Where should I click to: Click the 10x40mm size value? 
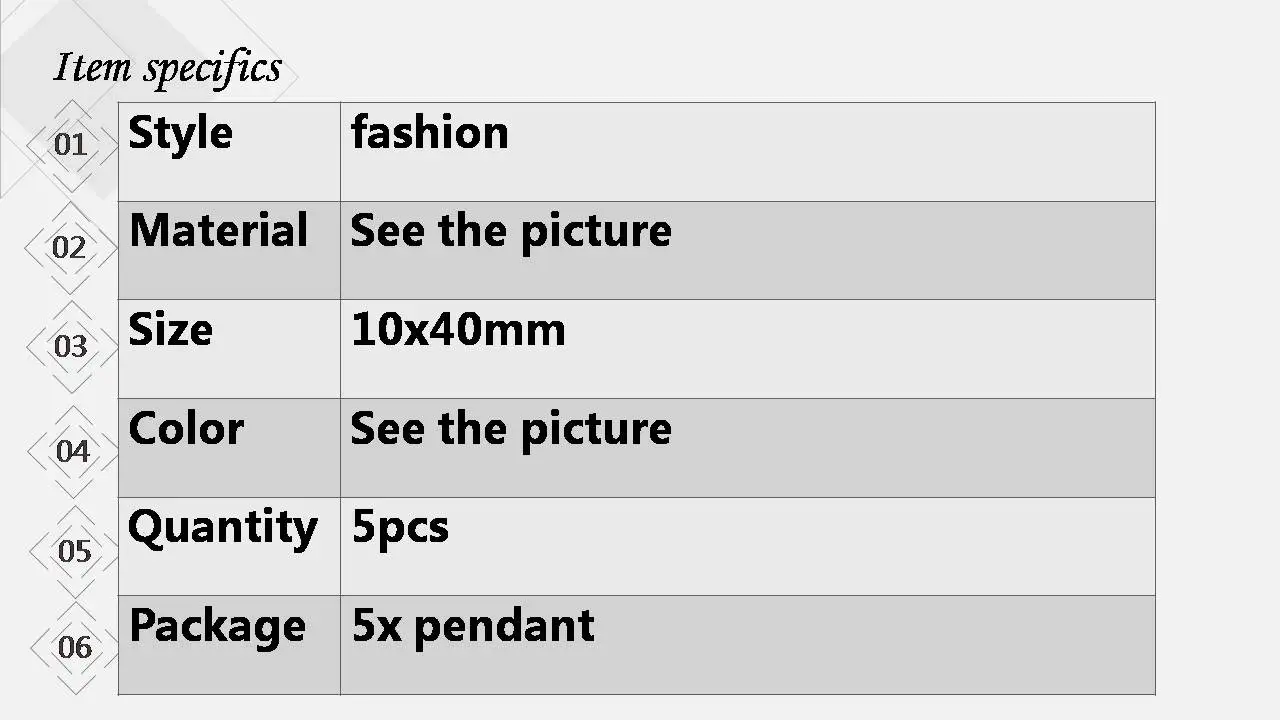[458, 330]
